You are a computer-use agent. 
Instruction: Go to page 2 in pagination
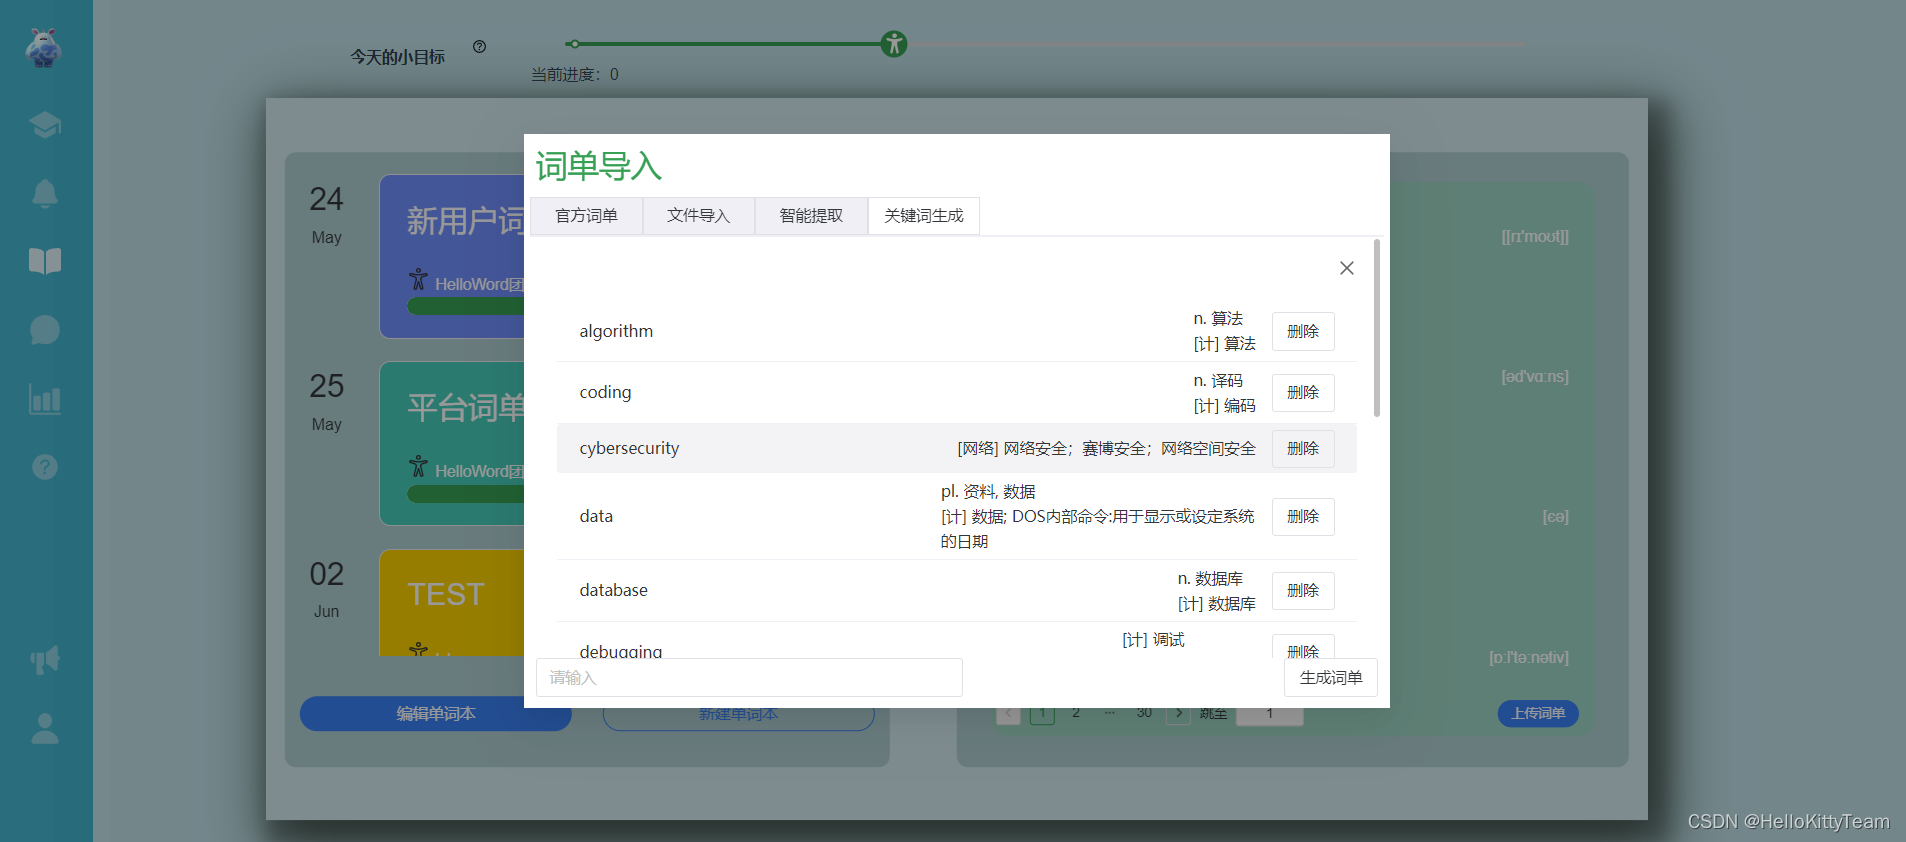coord(1076,713)
